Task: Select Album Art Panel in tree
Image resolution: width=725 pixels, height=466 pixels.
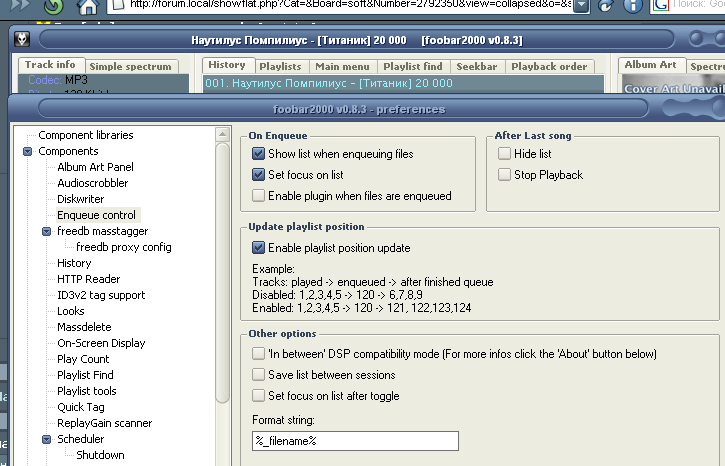Action: (95, 167)
